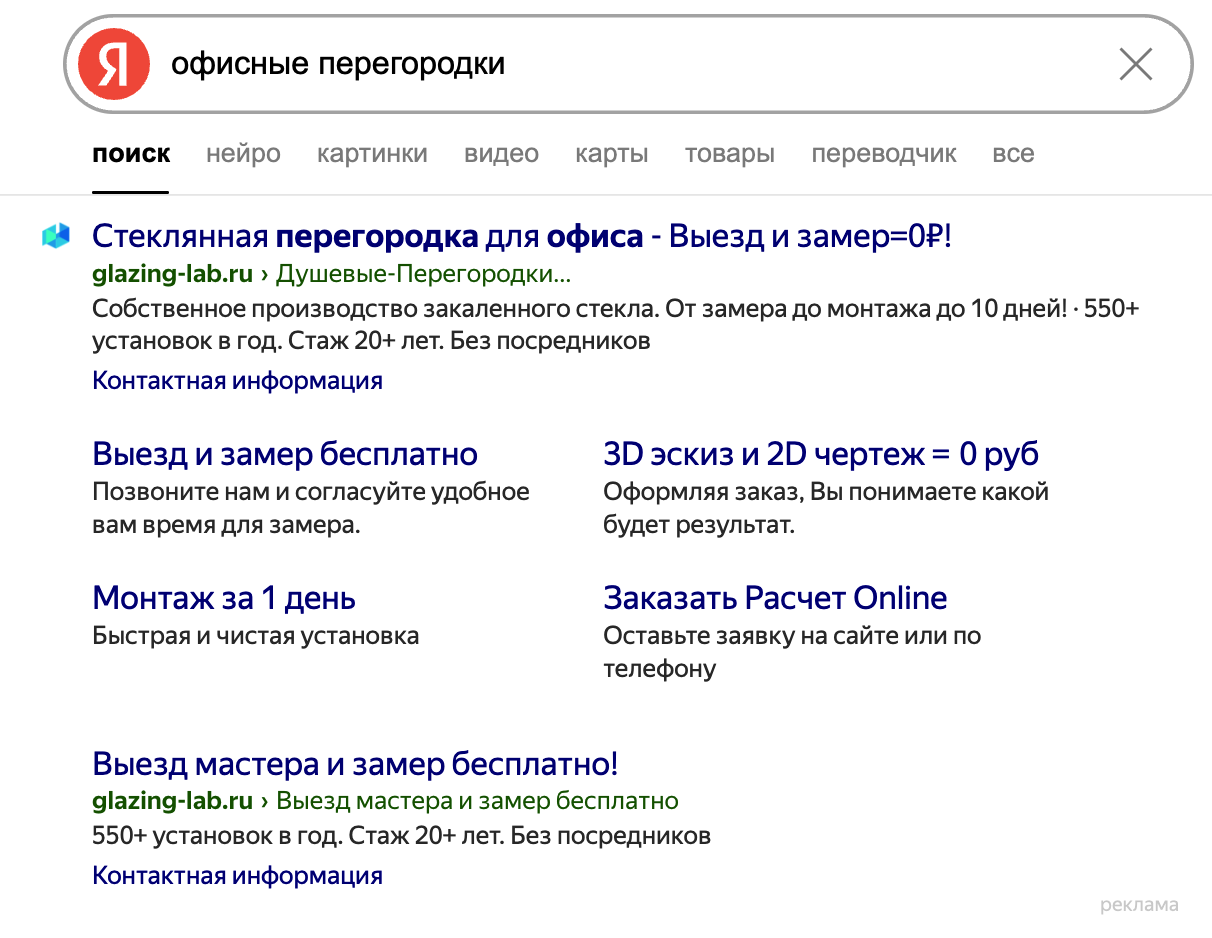The width and height of the screenshot is (1212, 938).
Task: Open the Выезд и замер бесплатно sitelink
Action: (285, 454)
